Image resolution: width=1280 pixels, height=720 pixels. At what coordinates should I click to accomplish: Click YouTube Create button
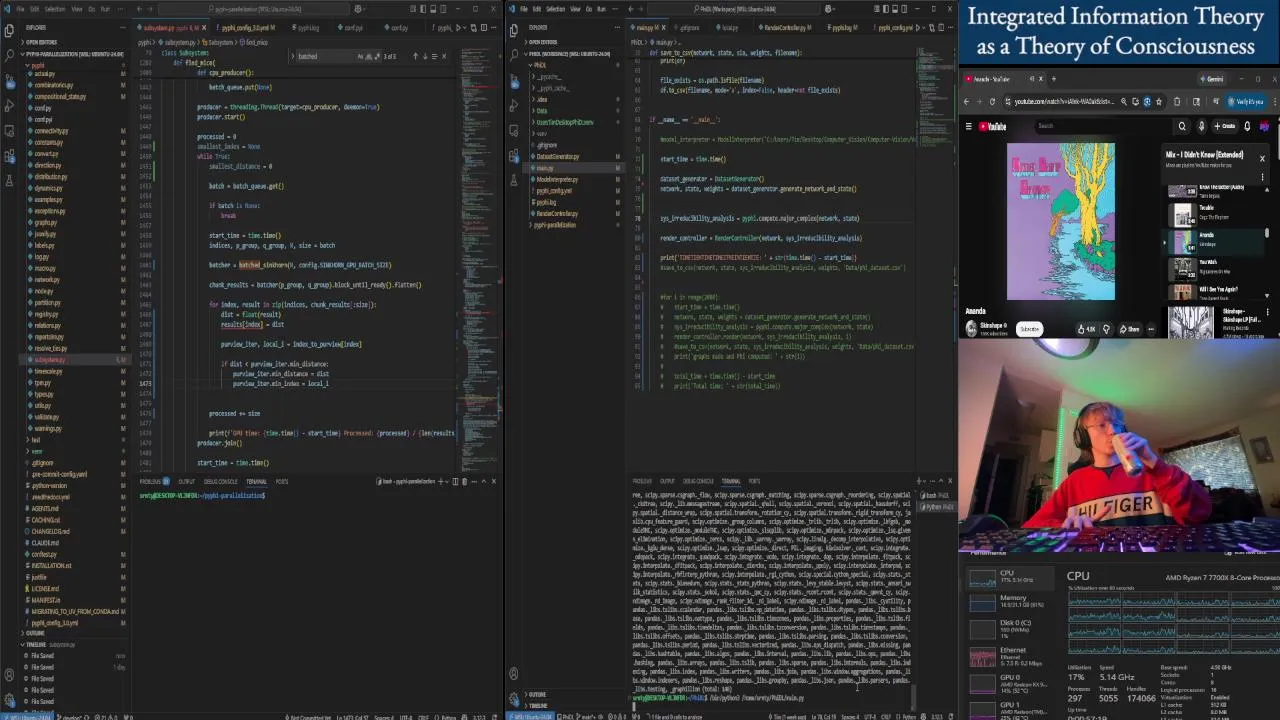pyautogui.click(x=1224, y=126)
